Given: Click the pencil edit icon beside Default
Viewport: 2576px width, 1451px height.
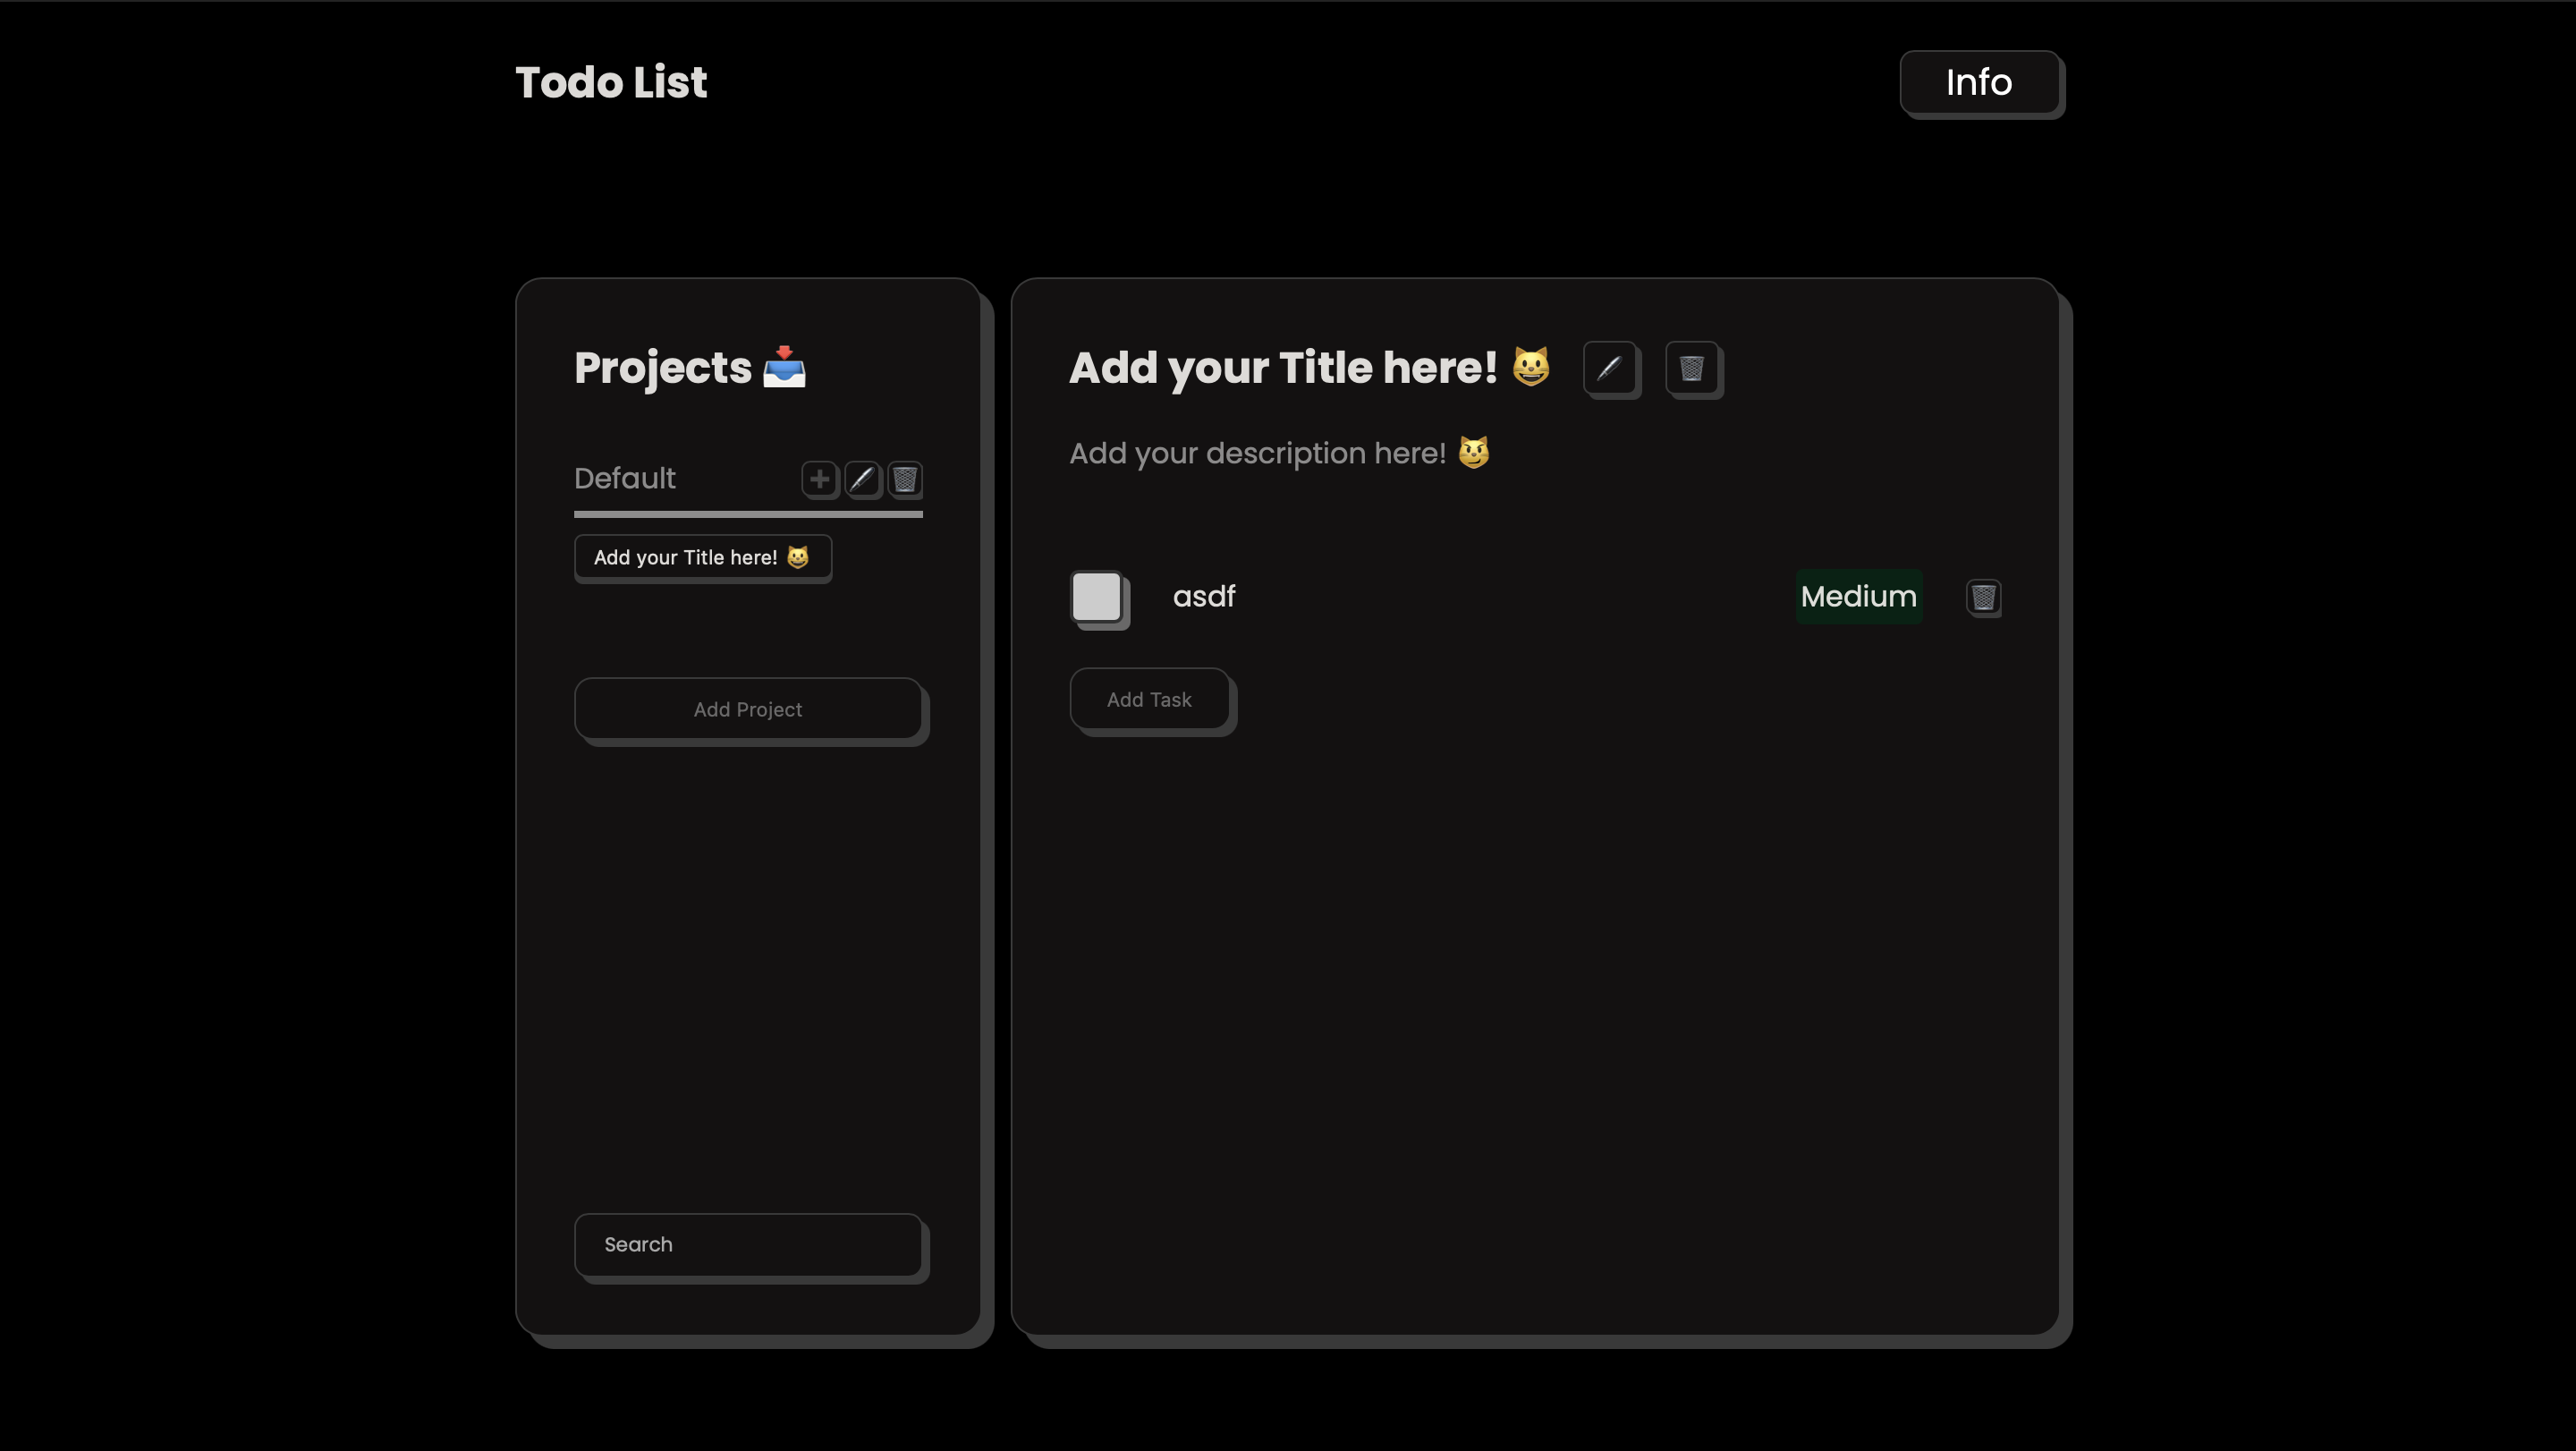Looking at the screenshot, I should point(861,479).
